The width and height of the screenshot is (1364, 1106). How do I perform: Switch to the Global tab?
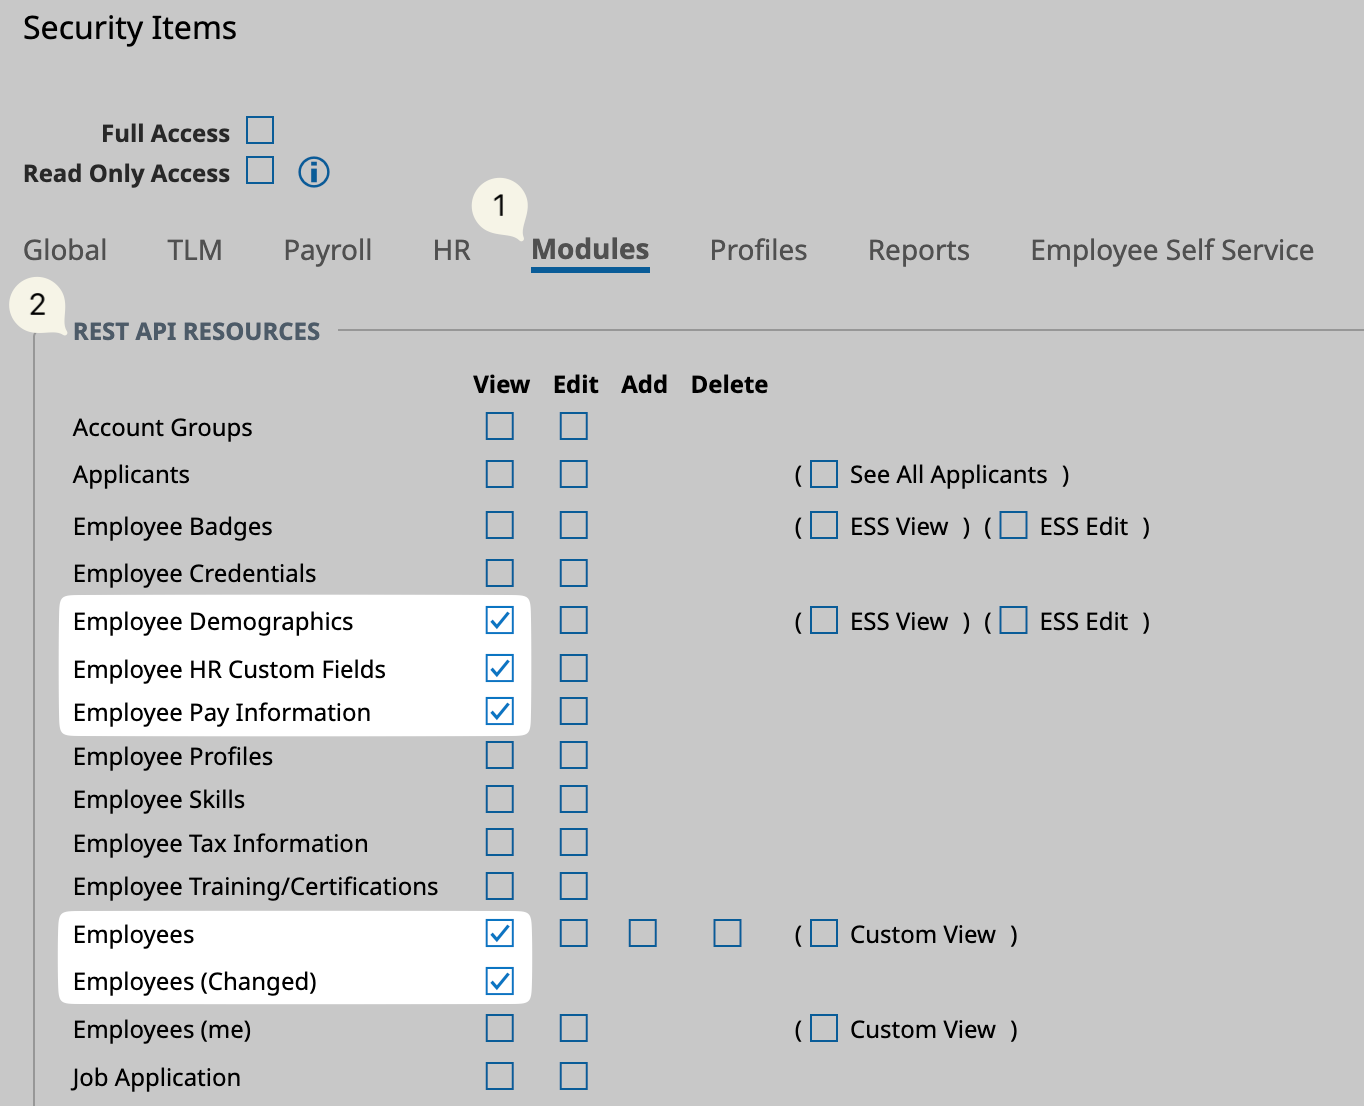pyautogui.click(x=65, y=250)
